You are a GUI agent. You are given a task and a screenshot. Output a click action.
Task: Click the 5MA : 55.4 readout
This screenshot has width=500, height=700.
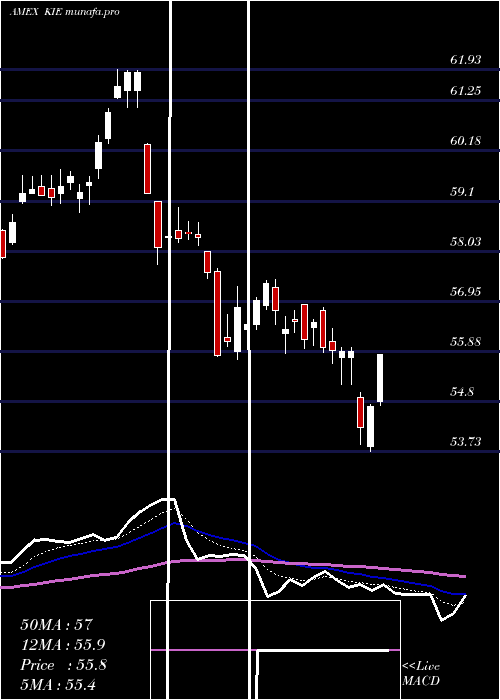click(x=58, y=684)
